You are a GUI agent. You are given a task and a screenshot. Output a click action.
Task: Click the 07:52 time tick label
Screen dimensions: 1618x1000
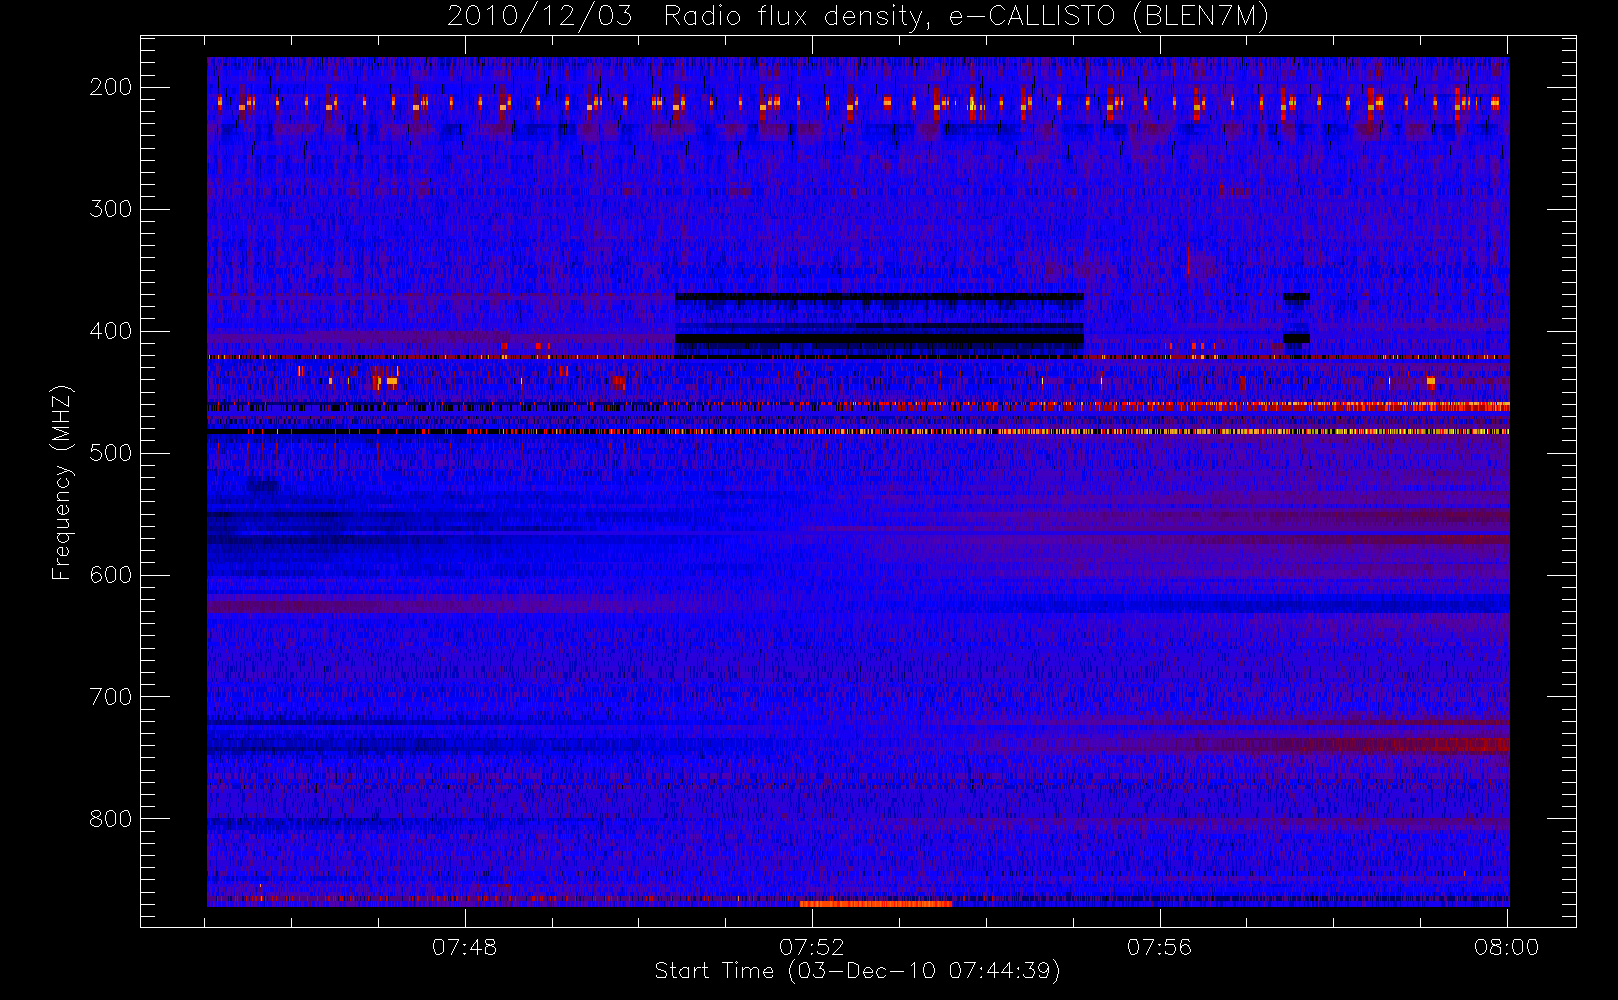[x=812, y=947]
